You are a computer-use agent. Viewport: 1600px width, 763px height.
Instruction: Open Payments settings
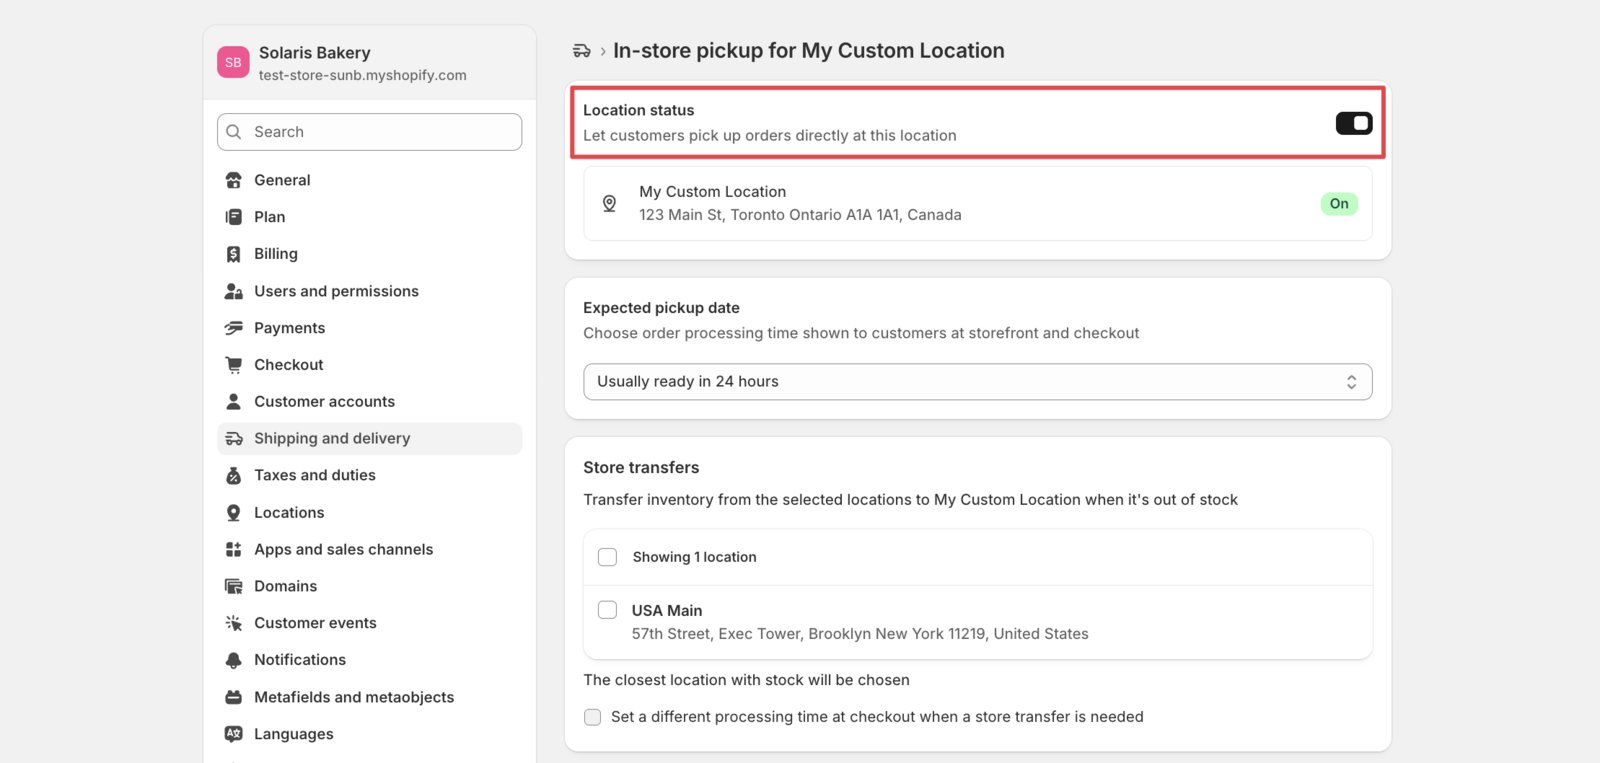point(369,328)
